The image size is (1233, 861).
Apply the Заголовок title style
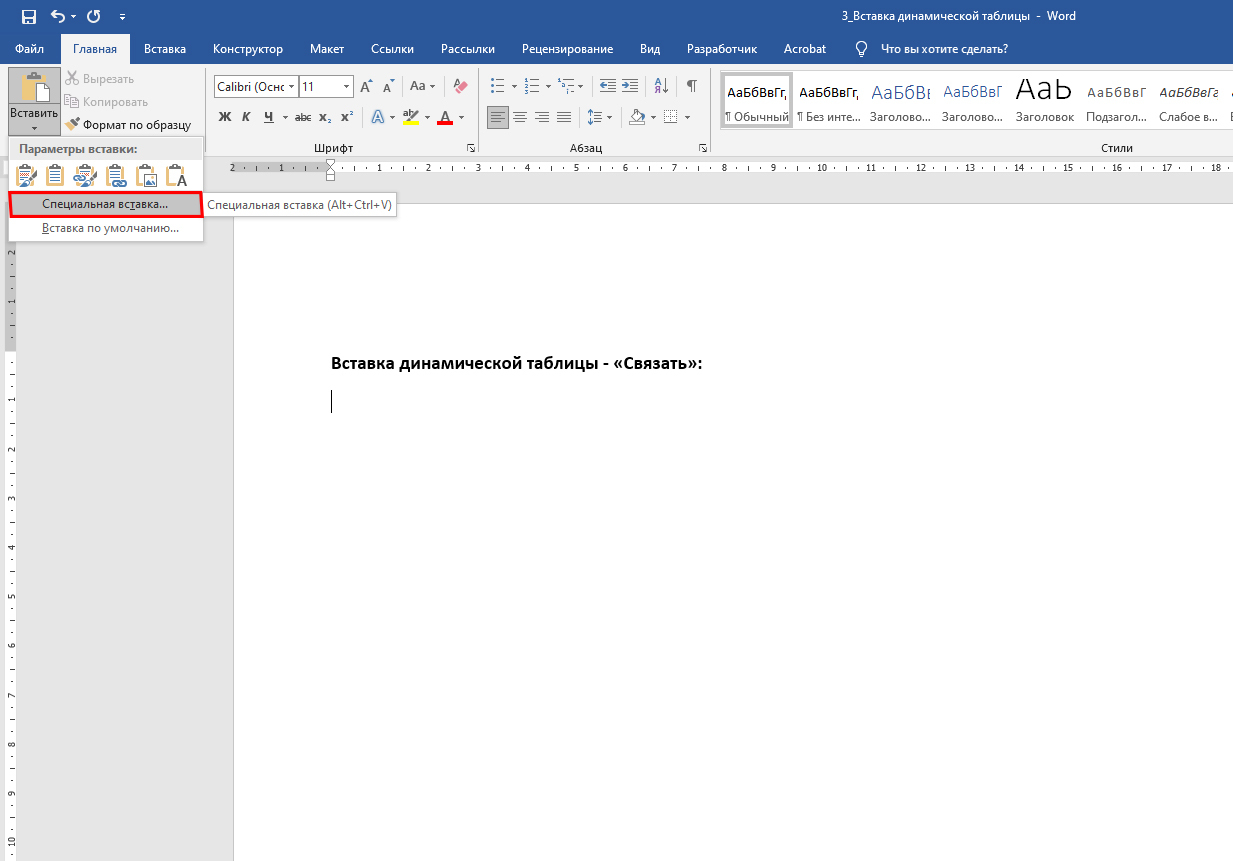pos(1044,99)
